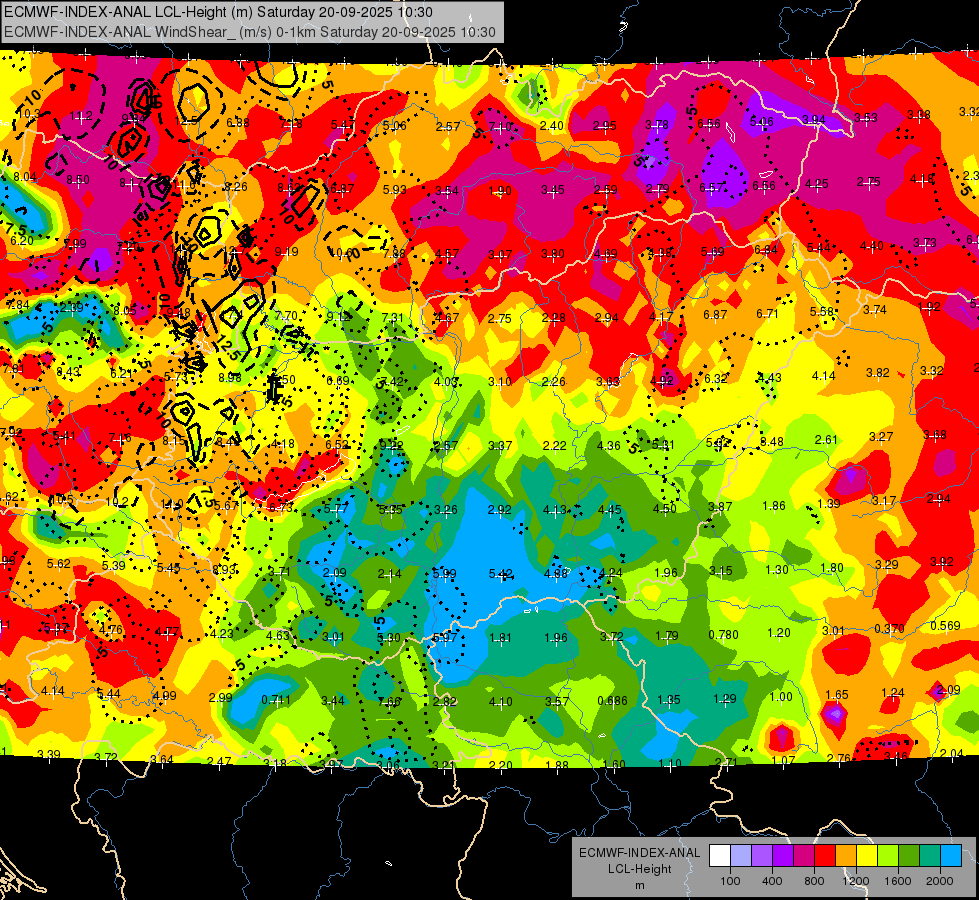Click the wind shear value '3.82'
The height and width of the screenshot is (900, 979).
(x=877, y=373)
